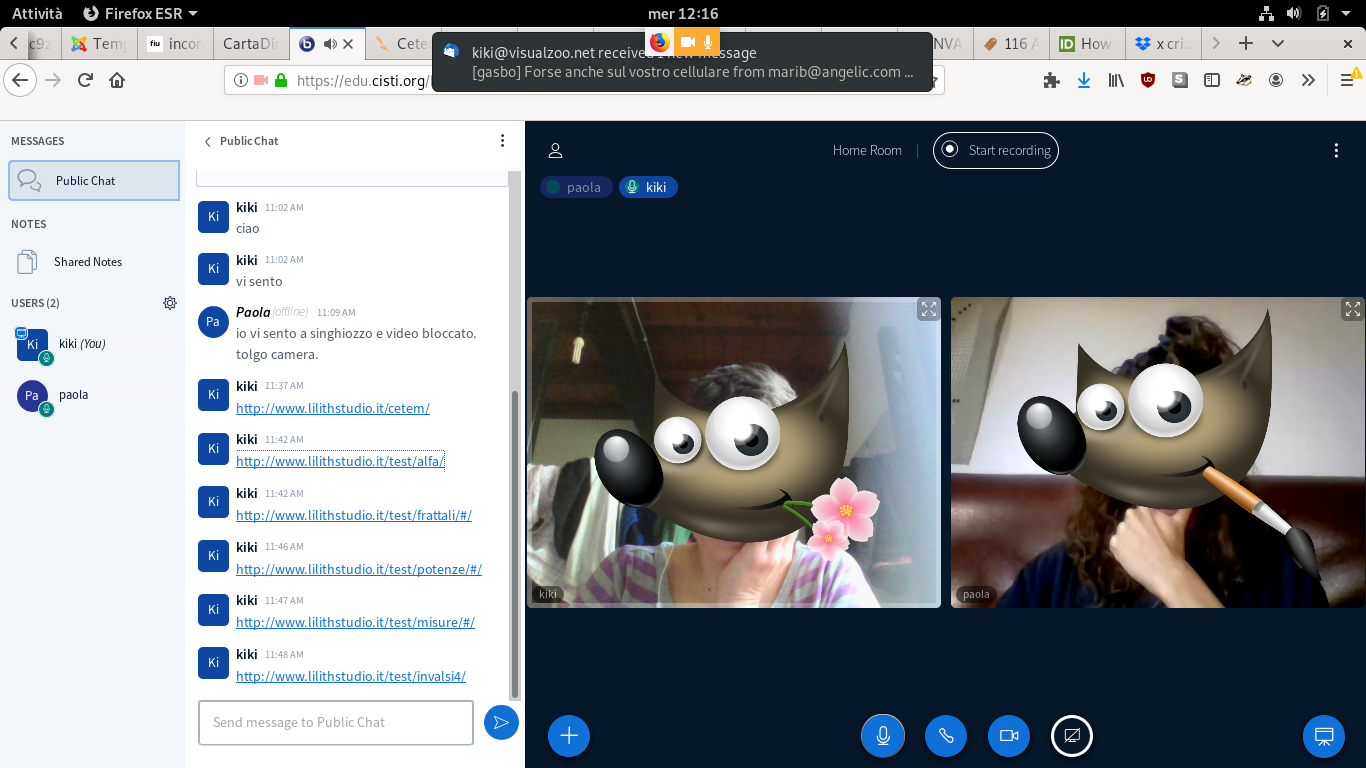Image resolution: width=1366 pixels, height=768 pixels.
Task: Open the Firefox ESR application menu
Action: [140, 13]
